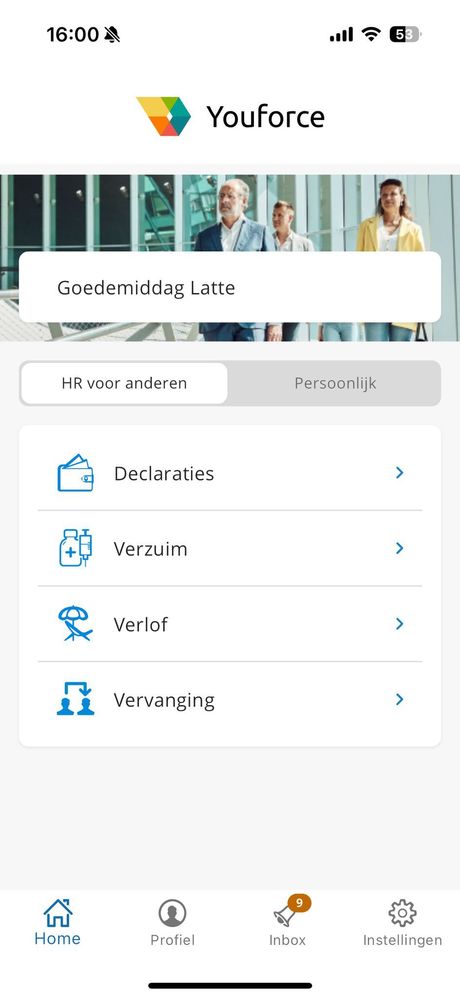The height and width of the screenshot is (998, 460).
Task: Switch to HR voor anderen segment
Action: 124,383
